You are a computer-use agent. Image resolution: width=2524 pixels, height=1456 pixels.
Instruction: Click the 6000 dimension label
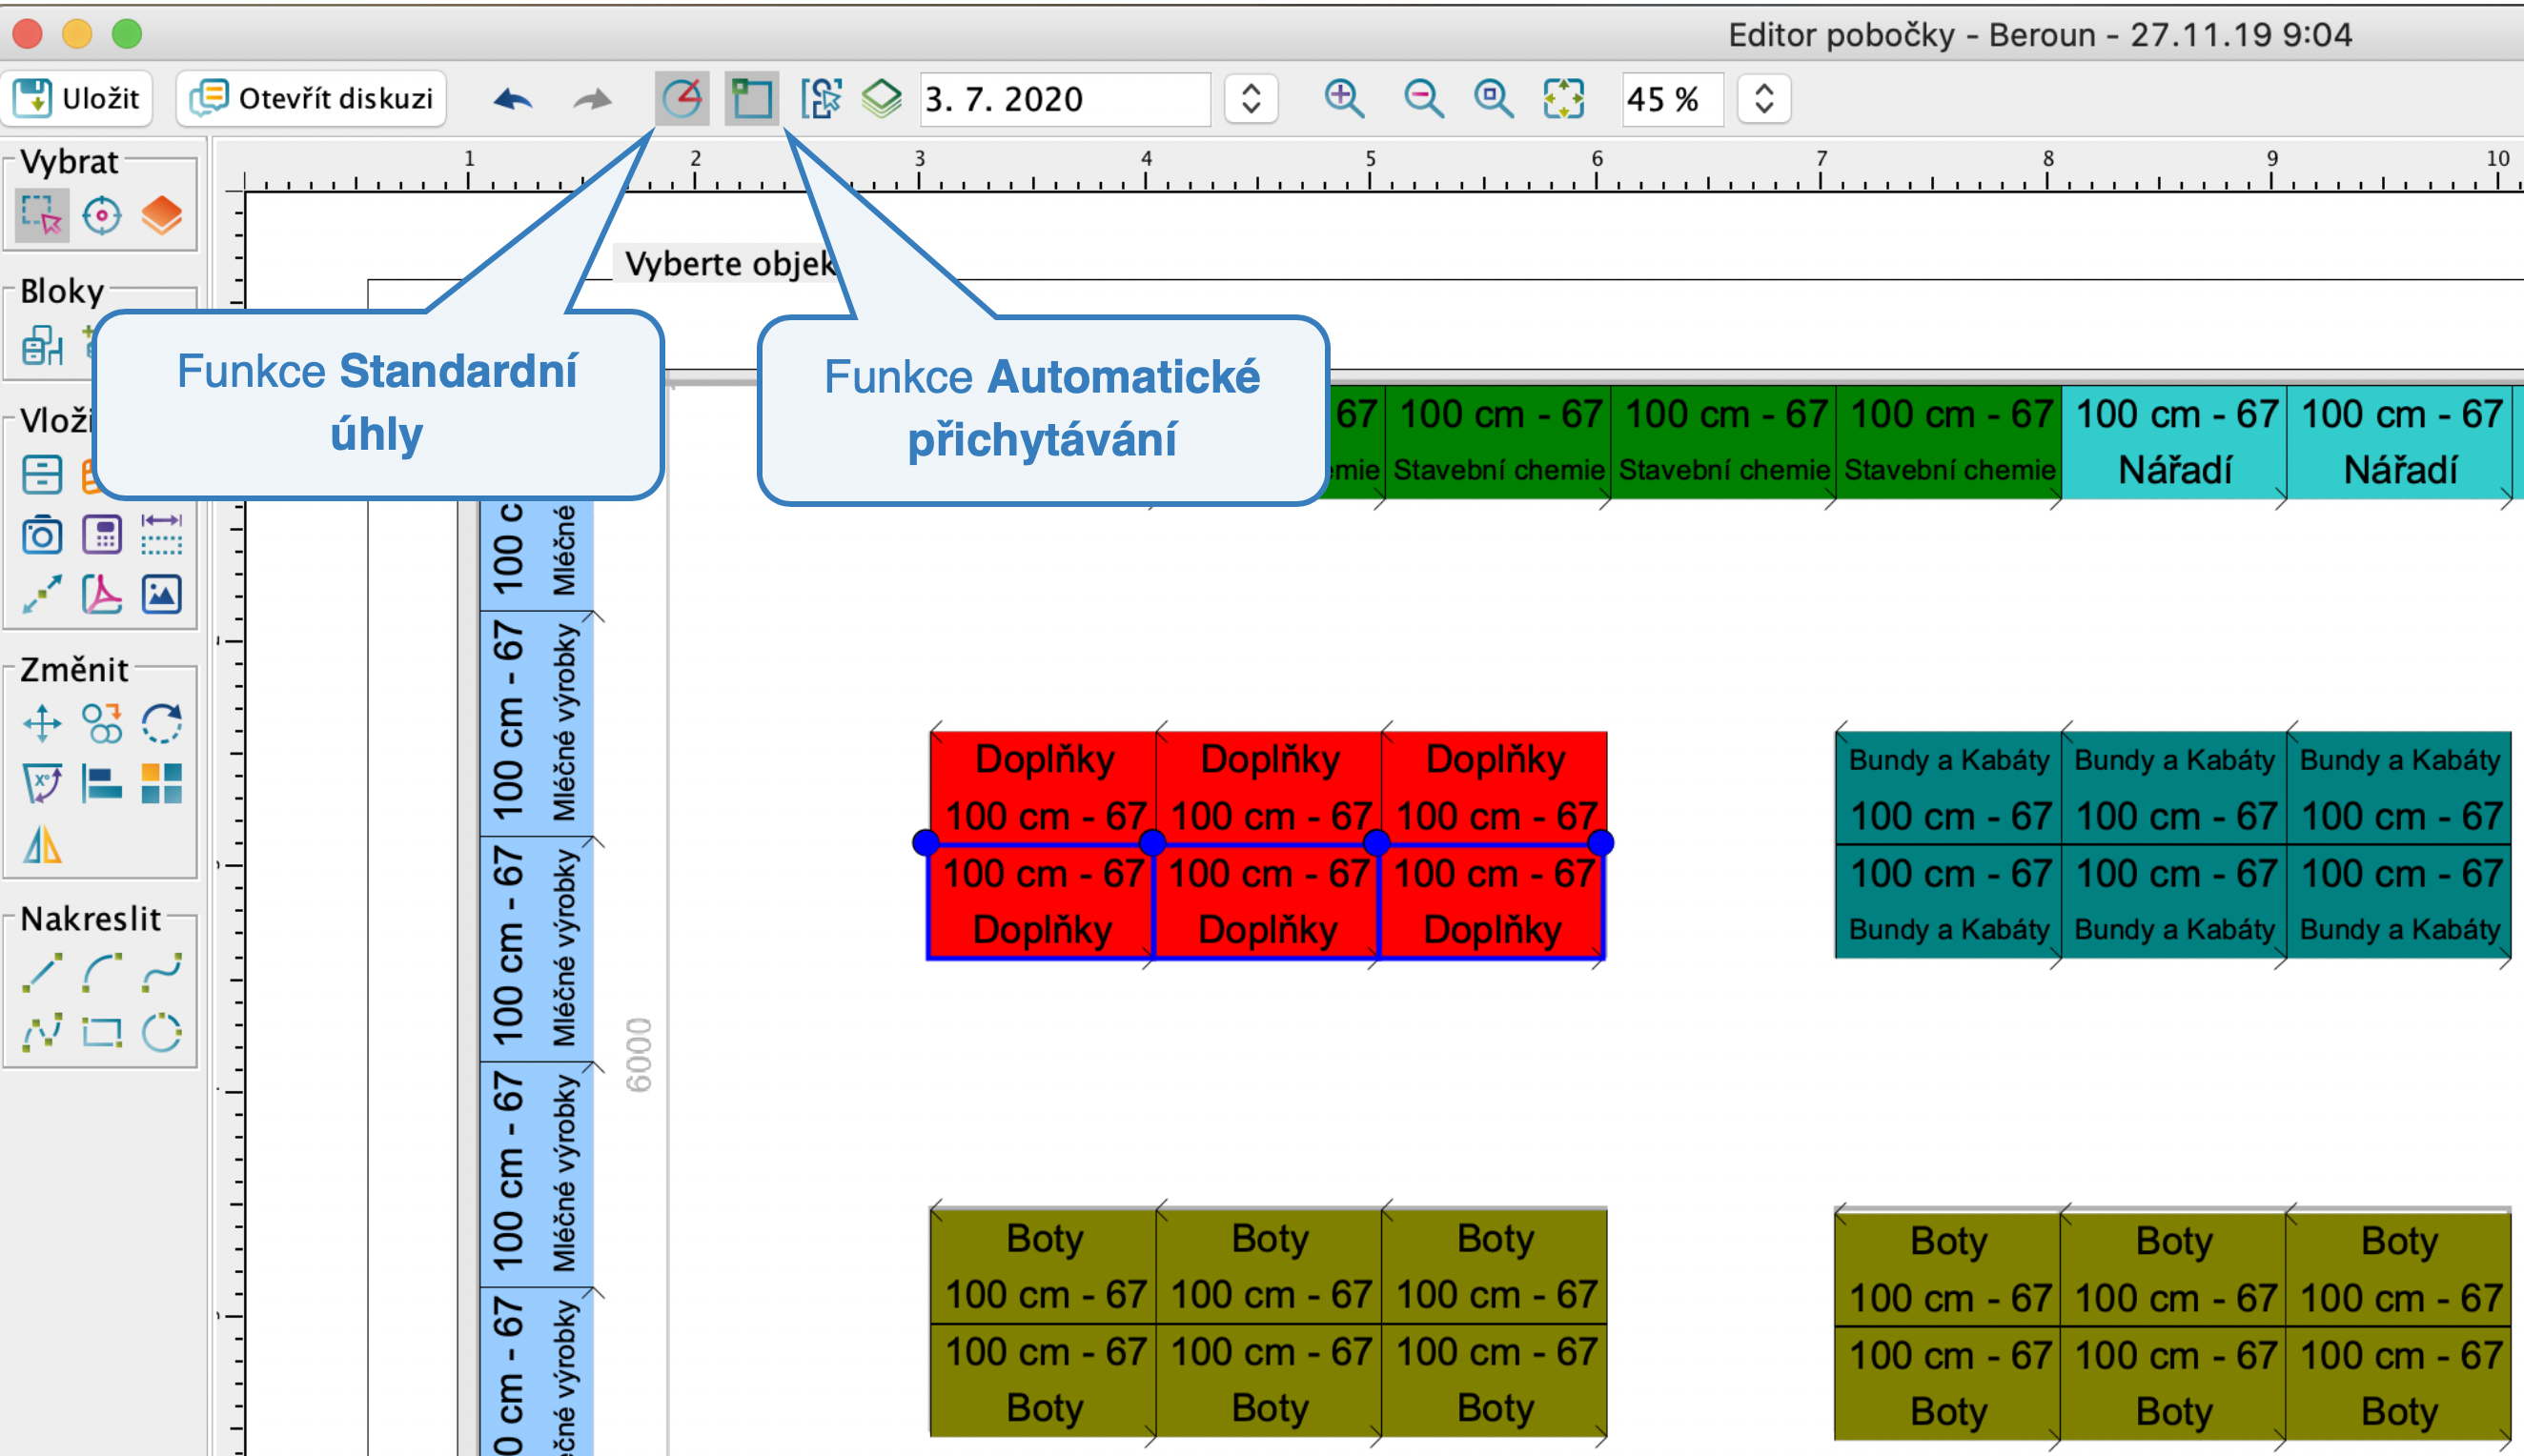[x=638, y=1055]
